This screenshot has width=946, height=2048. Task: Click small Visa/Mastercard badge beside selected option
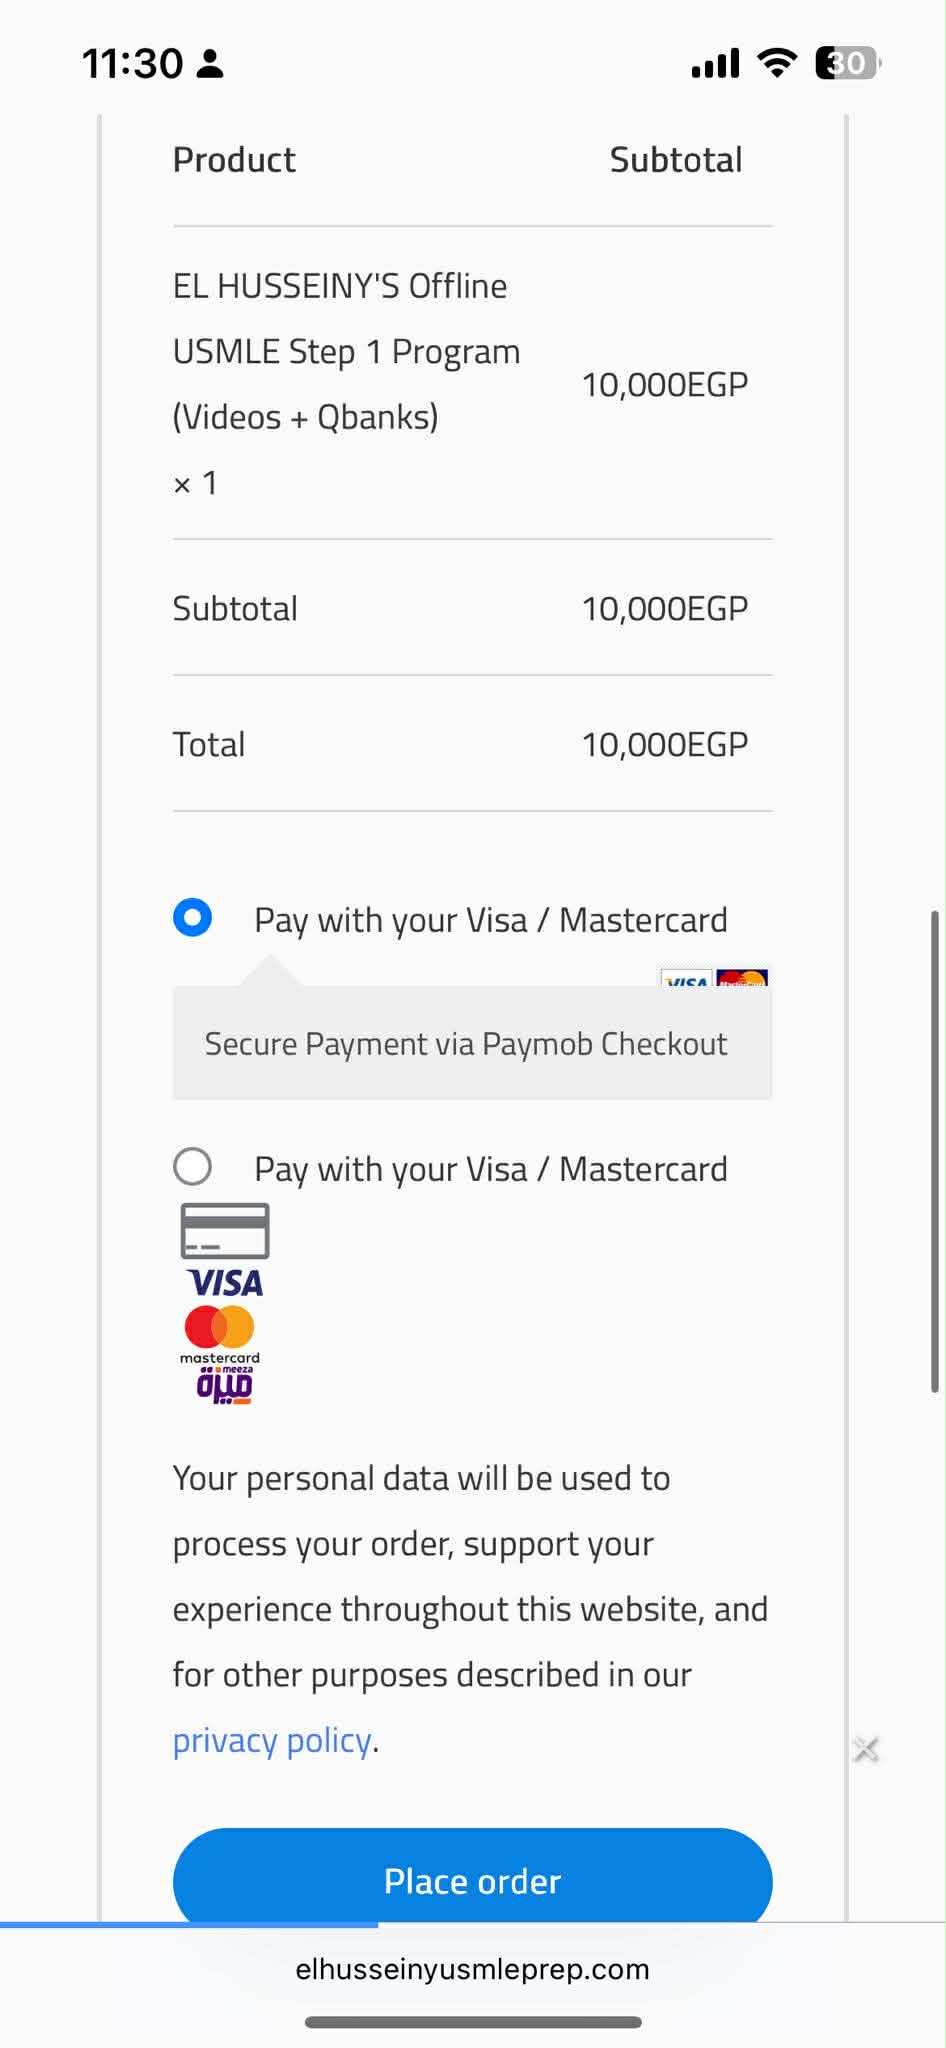tap(714, 978)
